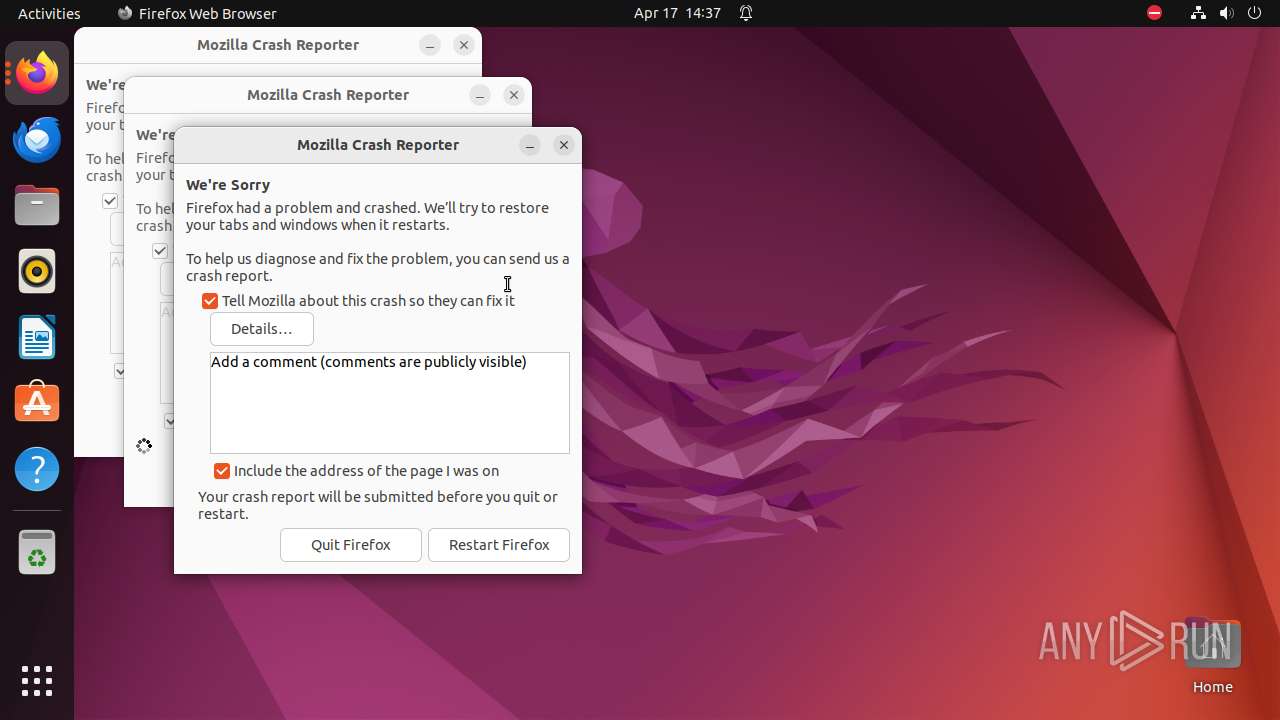Minimize the front Crash Reporter window
1280x720 pixels.
tap(530, 145)
